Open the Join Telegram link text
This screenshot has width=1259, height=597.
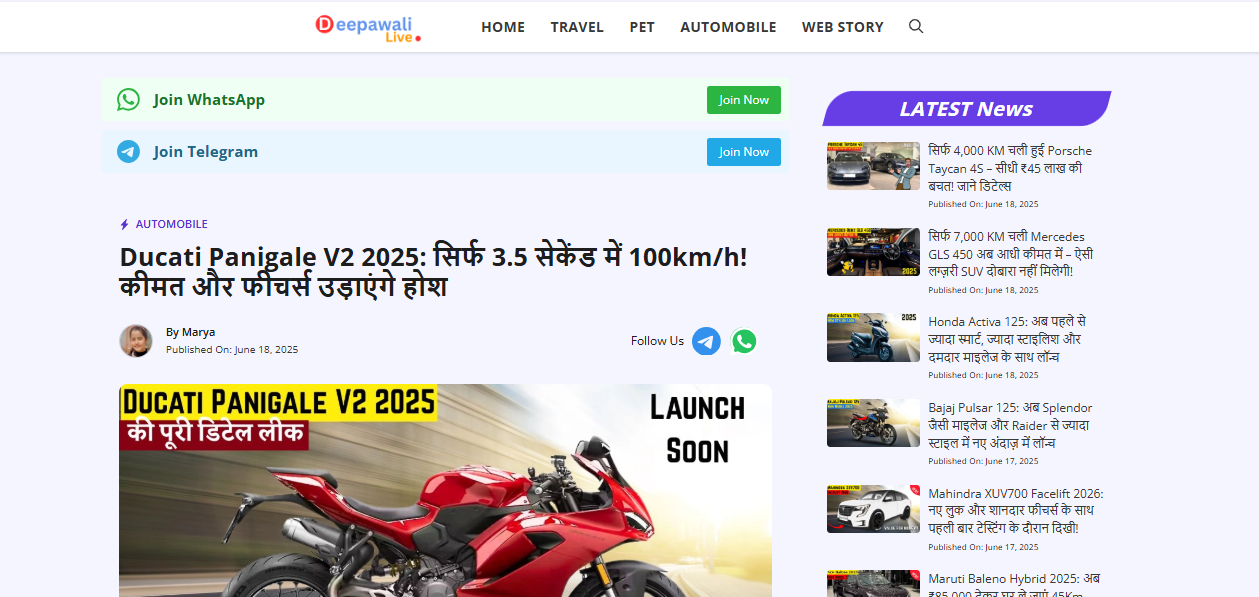(x=206, y=152)
